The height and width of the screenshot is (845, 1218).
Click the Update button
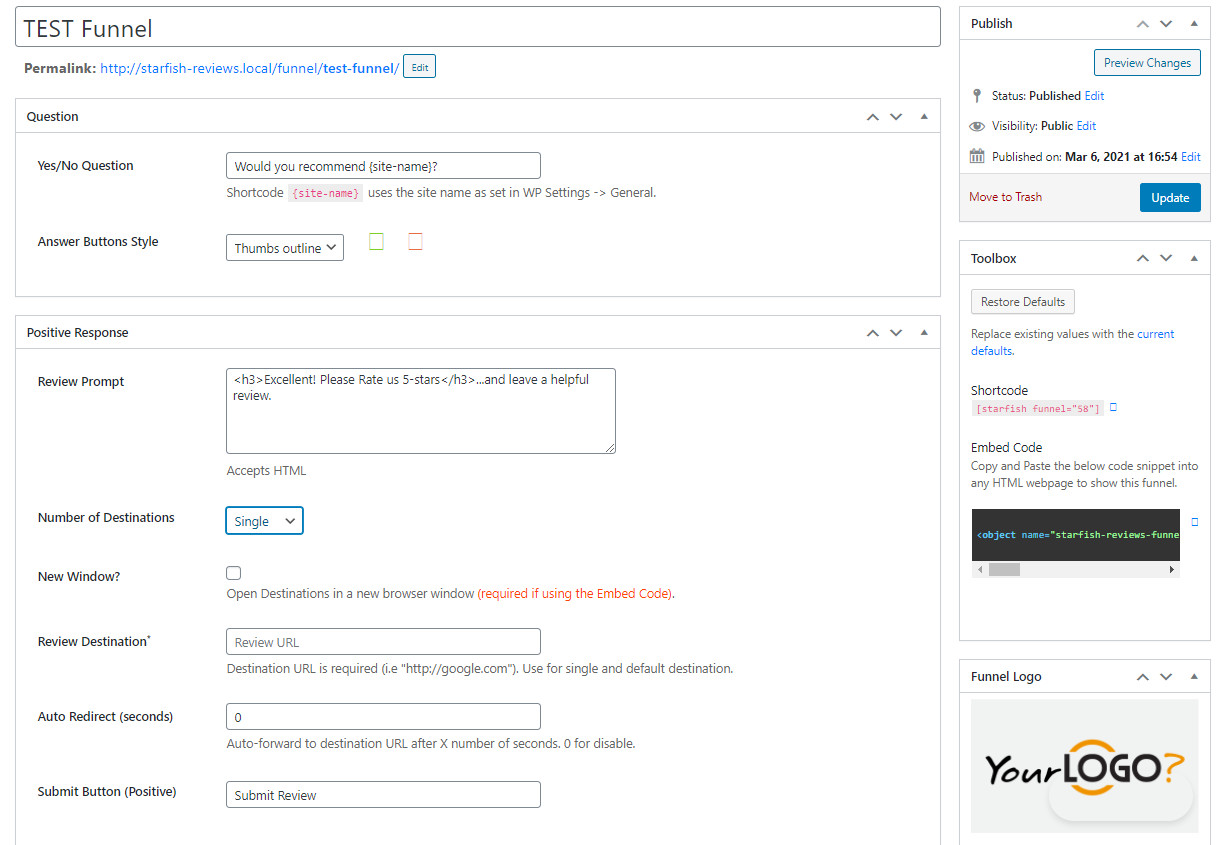(1169, 197)
